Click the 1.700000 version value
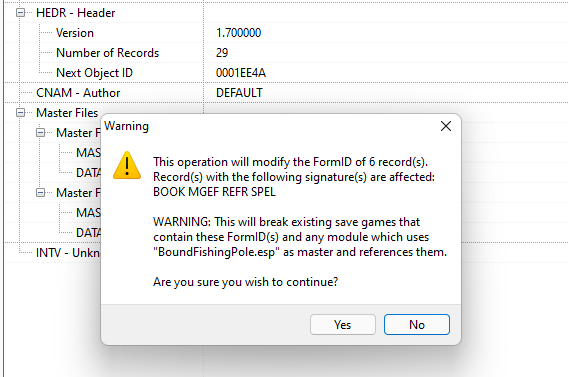Image resolution: width=568 pixels, height=377 pixels. pyautogui.click(x=238, y=33)
